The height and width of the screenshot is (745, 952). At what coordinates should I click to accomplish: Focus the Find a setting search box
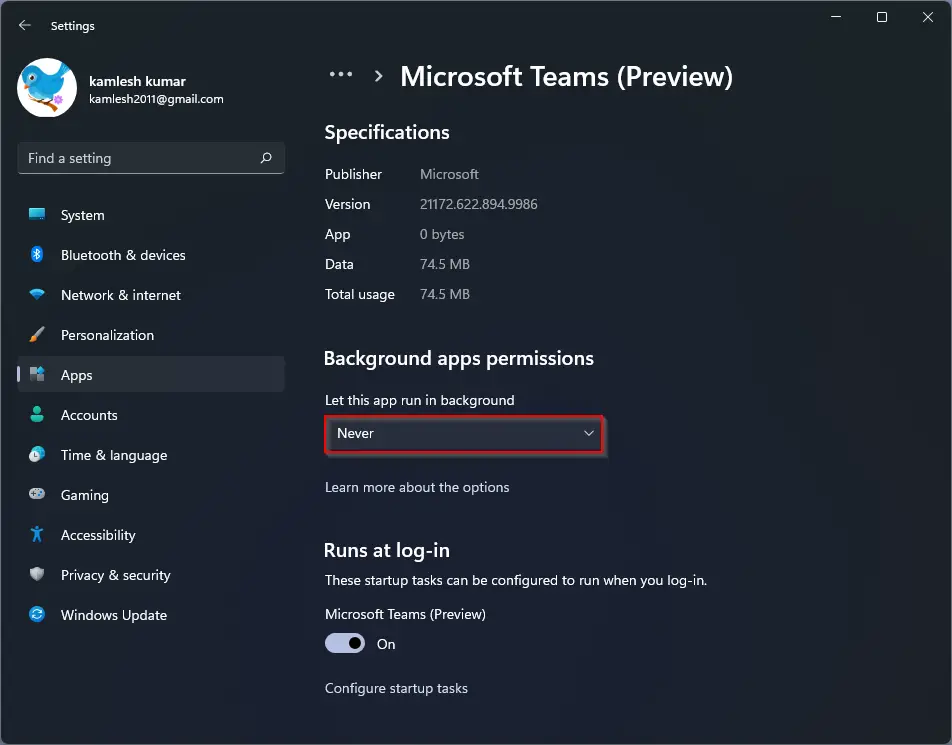click(151, 158)
